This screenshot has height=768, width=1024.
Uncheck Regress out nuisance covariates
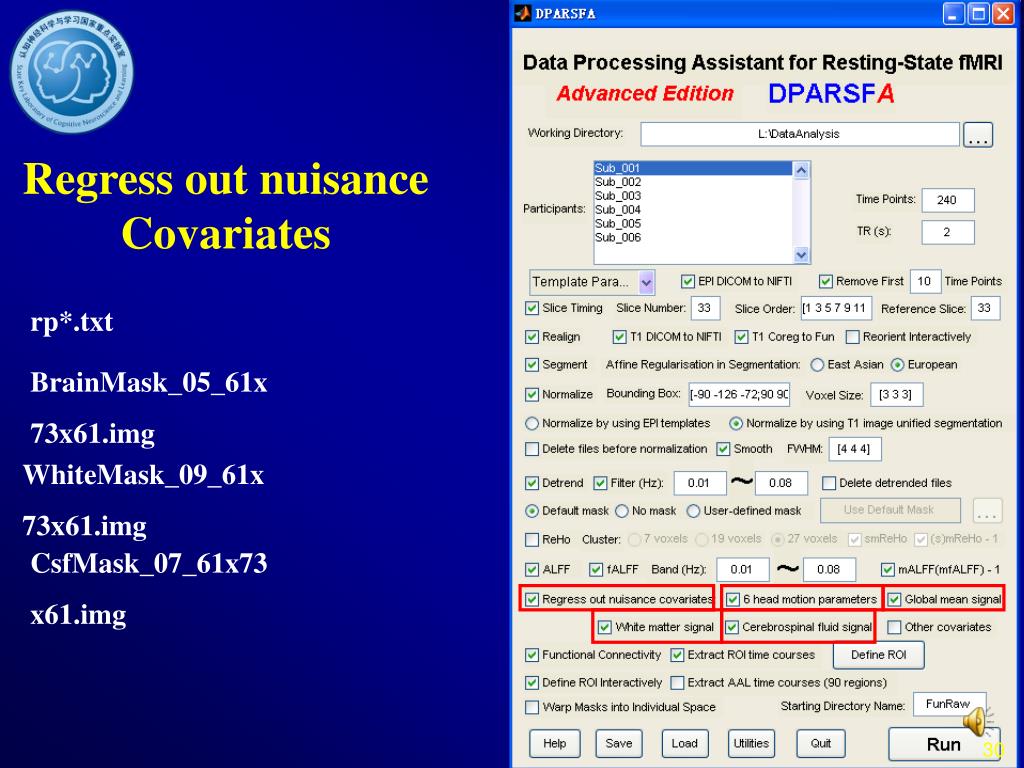(532, 599)
